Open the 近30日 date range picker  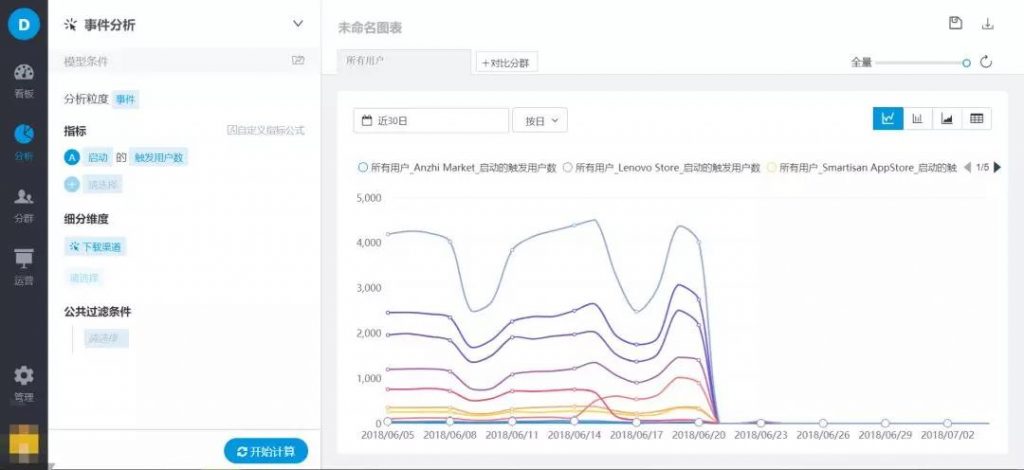click(431, 120)
